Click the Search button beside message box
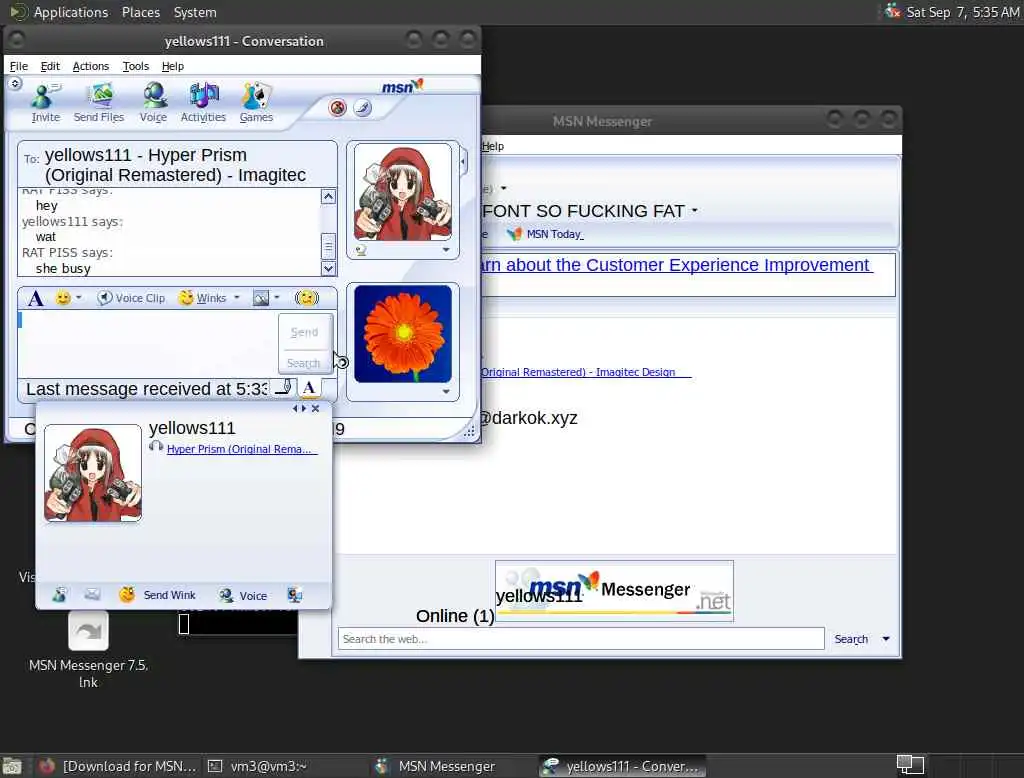 click(304, 363)
